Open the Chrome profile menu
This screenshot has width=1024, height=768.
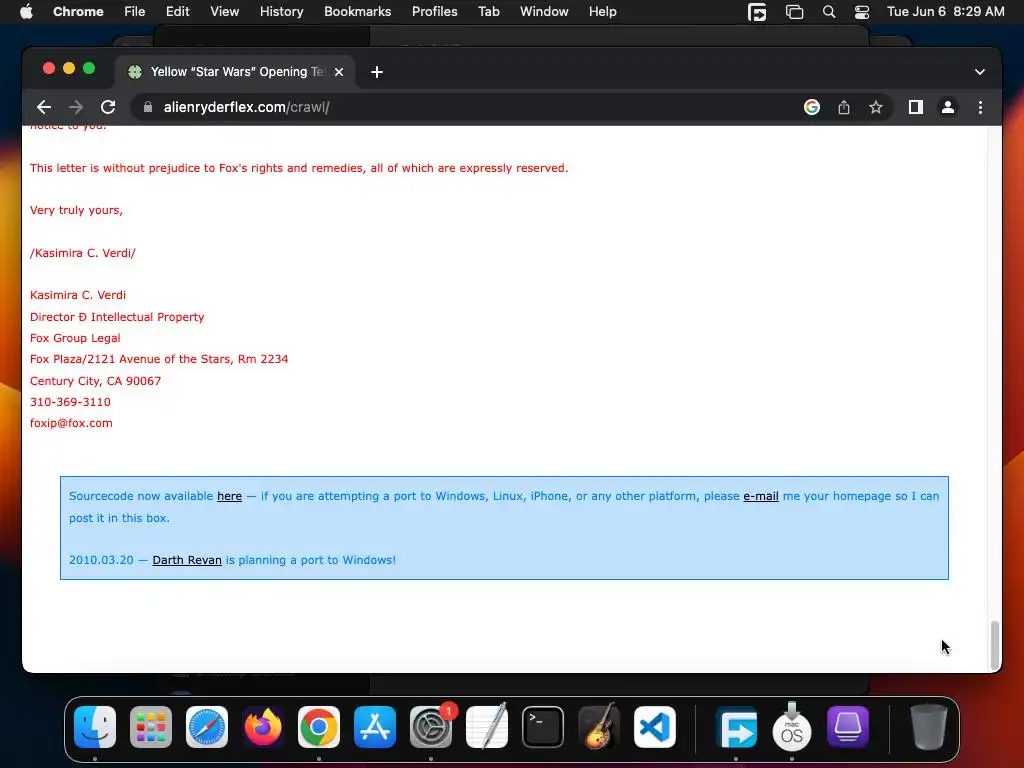(948, 107)
